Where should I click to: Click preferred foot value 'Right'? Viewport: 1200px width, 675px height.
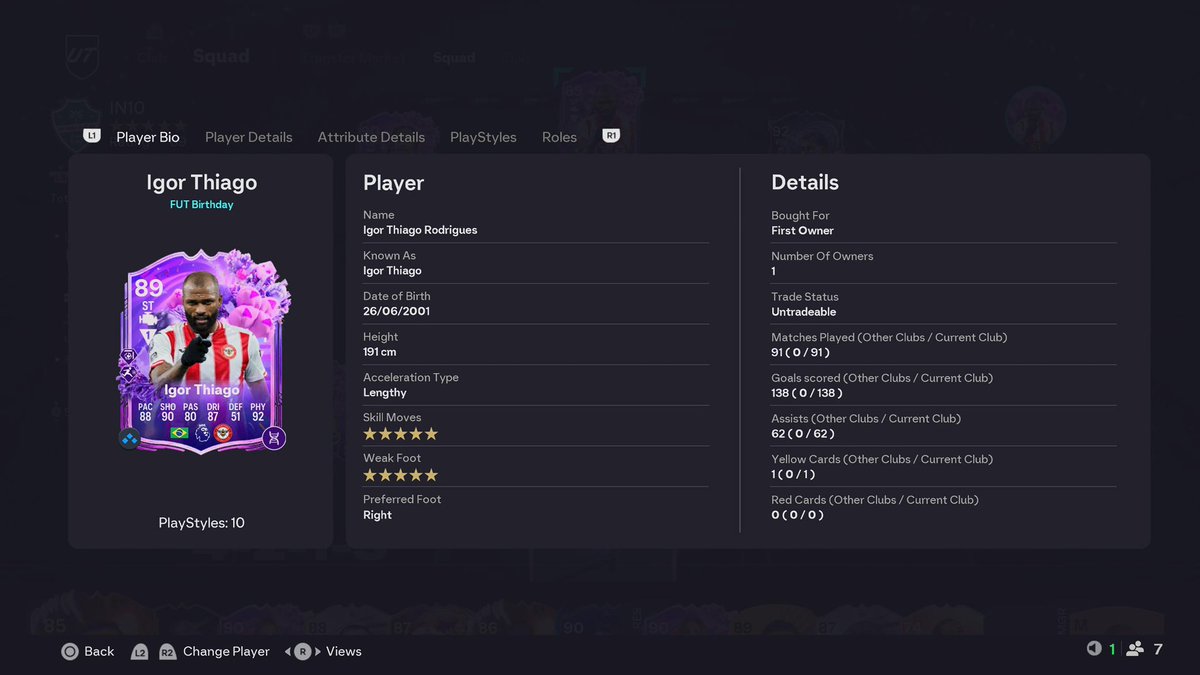coord(377,515)
